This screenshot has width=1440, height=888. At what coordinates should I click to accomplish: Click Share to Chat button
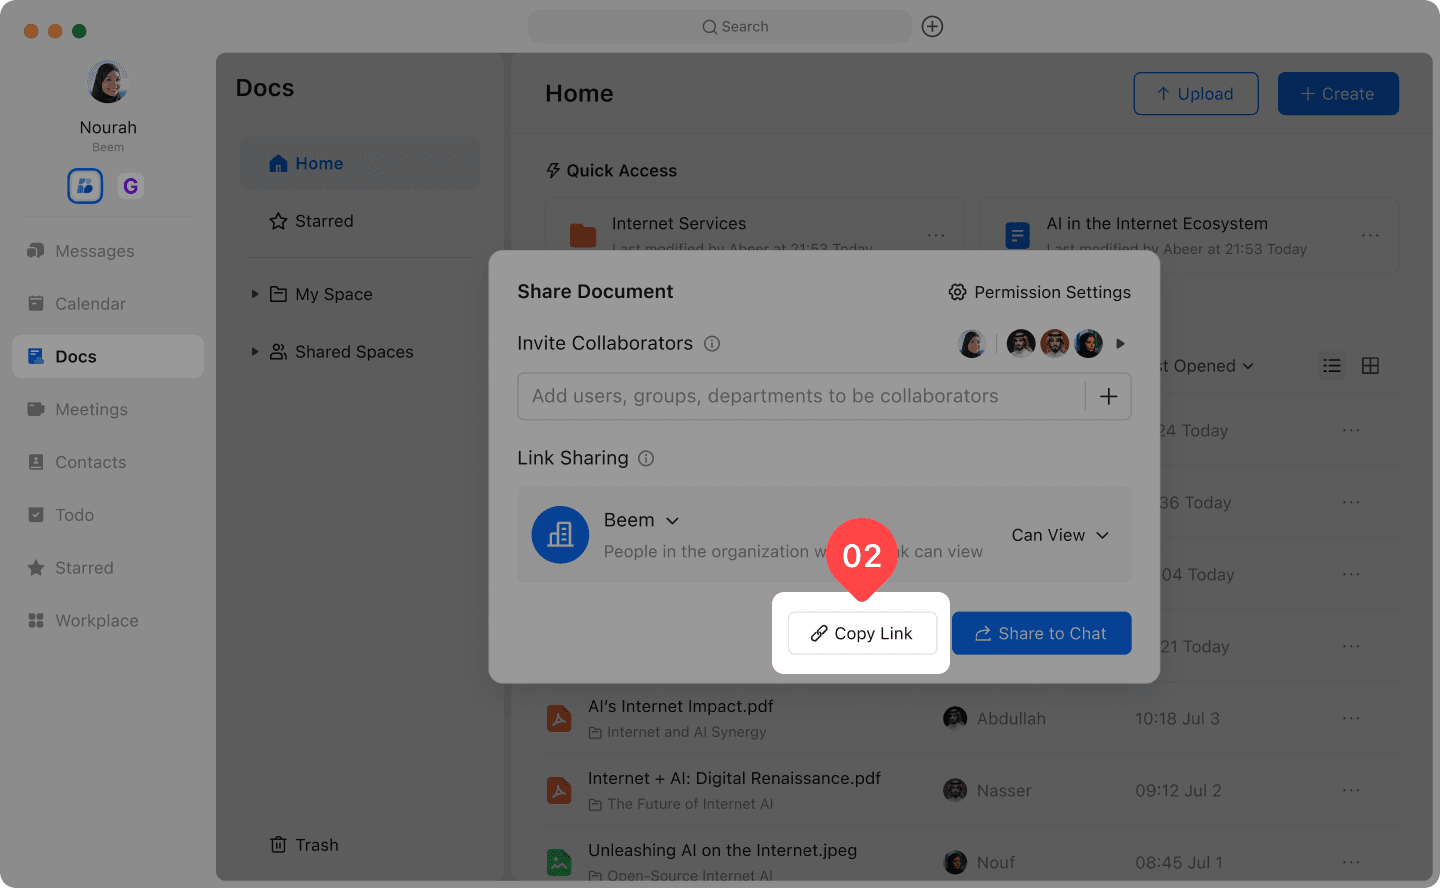(x=1041, y=634)
